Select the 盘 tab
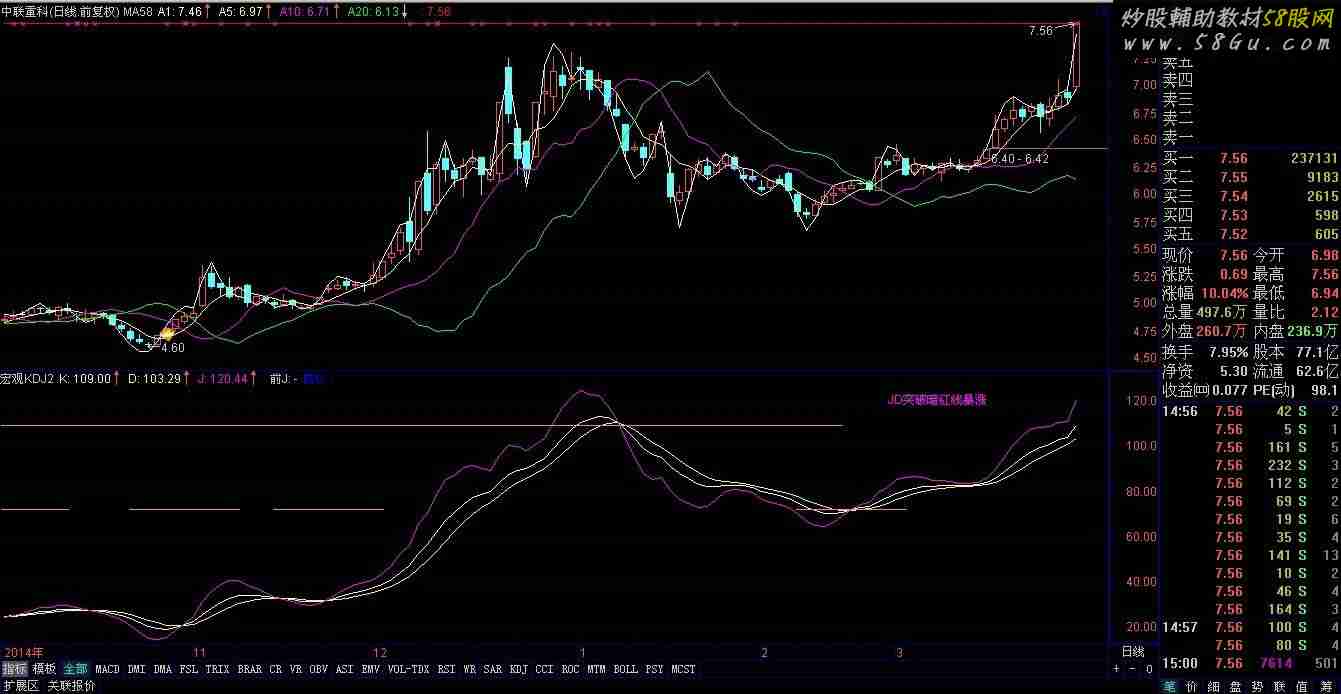 click(1235, 686)
